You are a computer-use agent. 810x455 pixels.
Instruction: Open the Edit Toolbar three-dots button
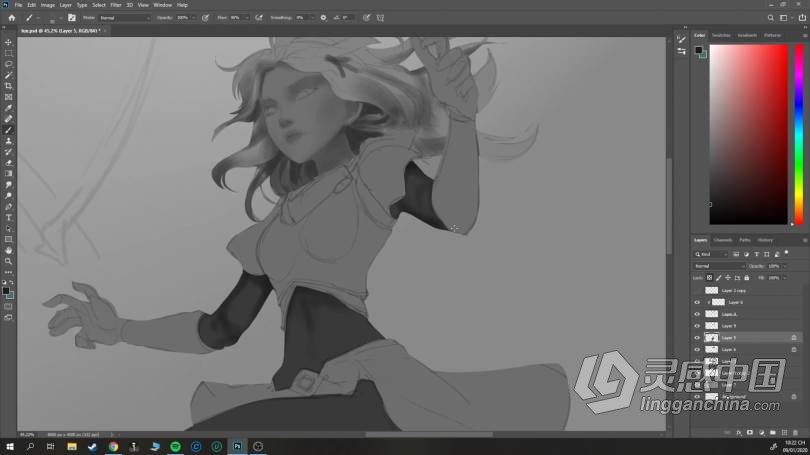pos(8,272)
